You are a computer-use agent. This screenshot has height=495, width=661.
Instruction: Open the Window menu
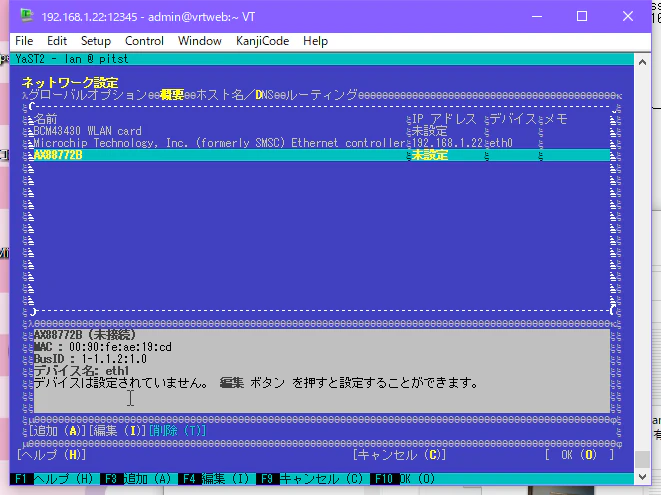[x=199, y=41]
